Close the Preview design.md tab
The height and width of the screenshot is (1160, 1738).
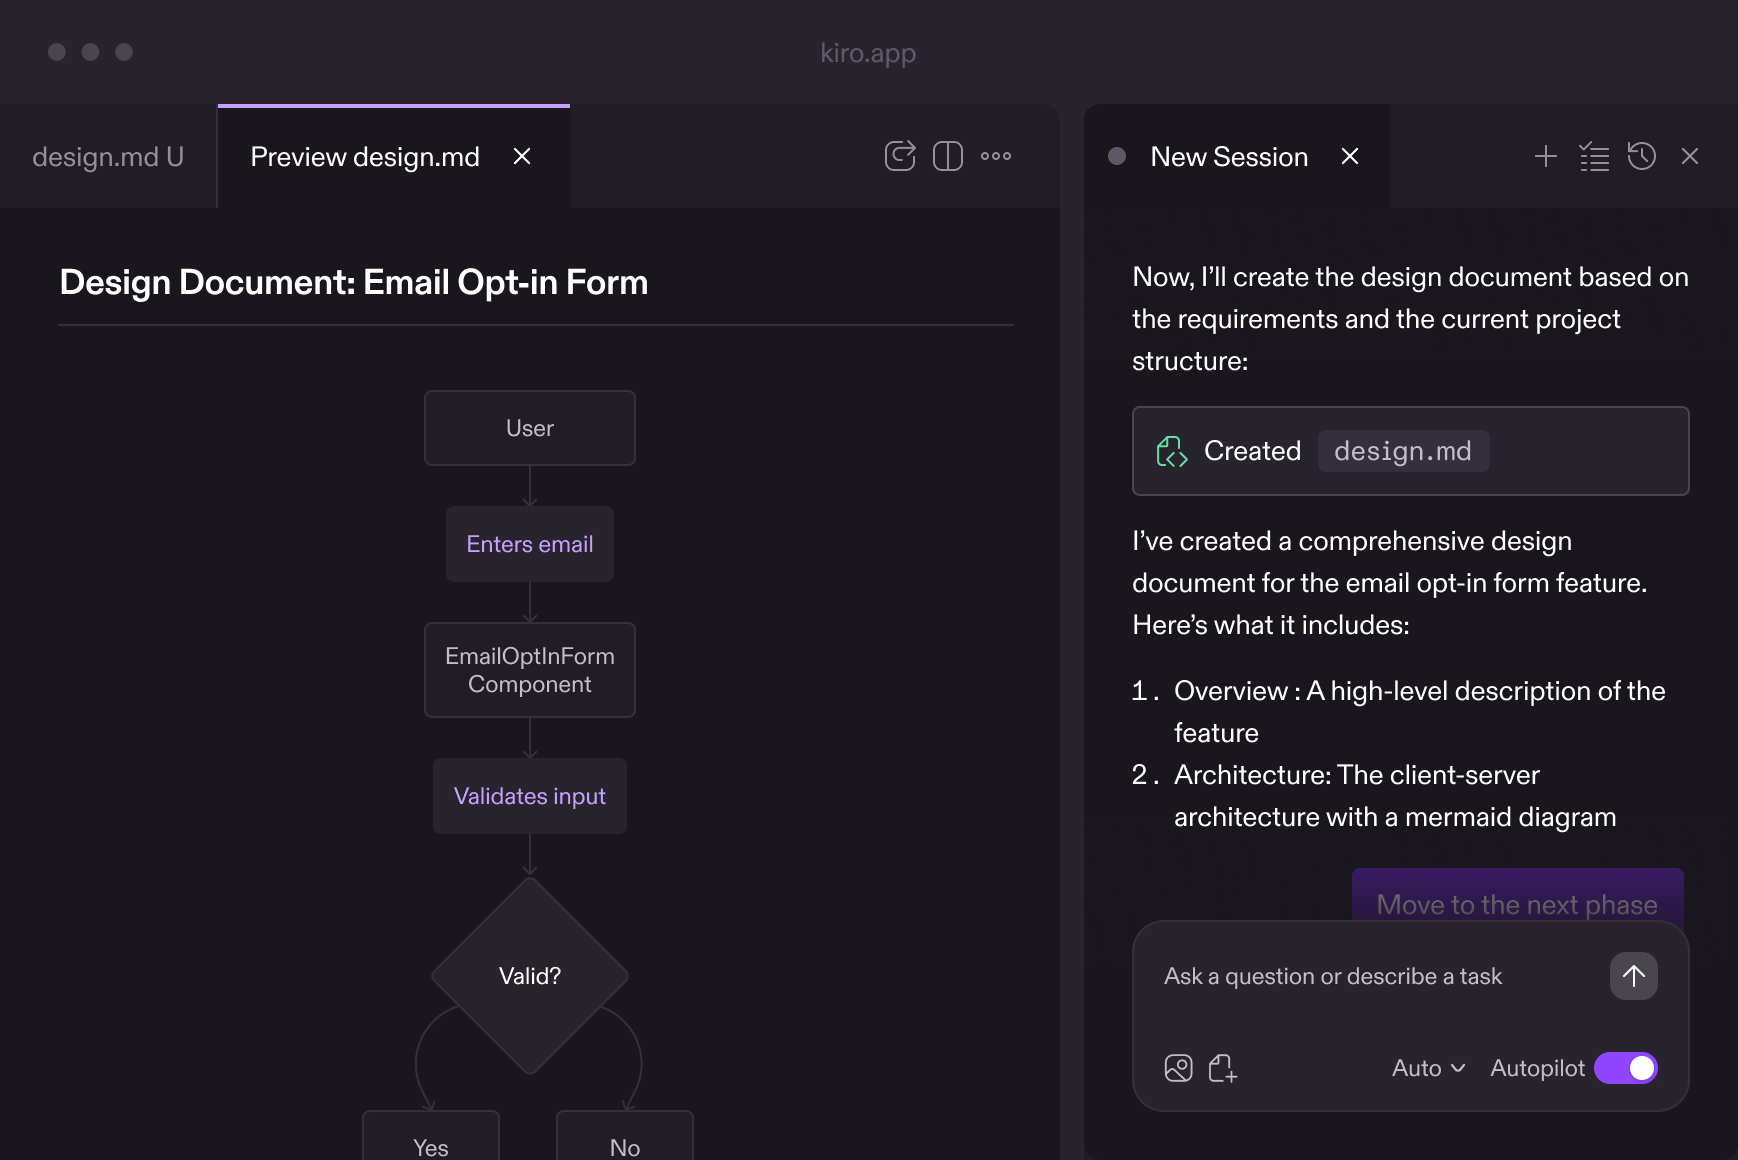(x=522, y=156)
